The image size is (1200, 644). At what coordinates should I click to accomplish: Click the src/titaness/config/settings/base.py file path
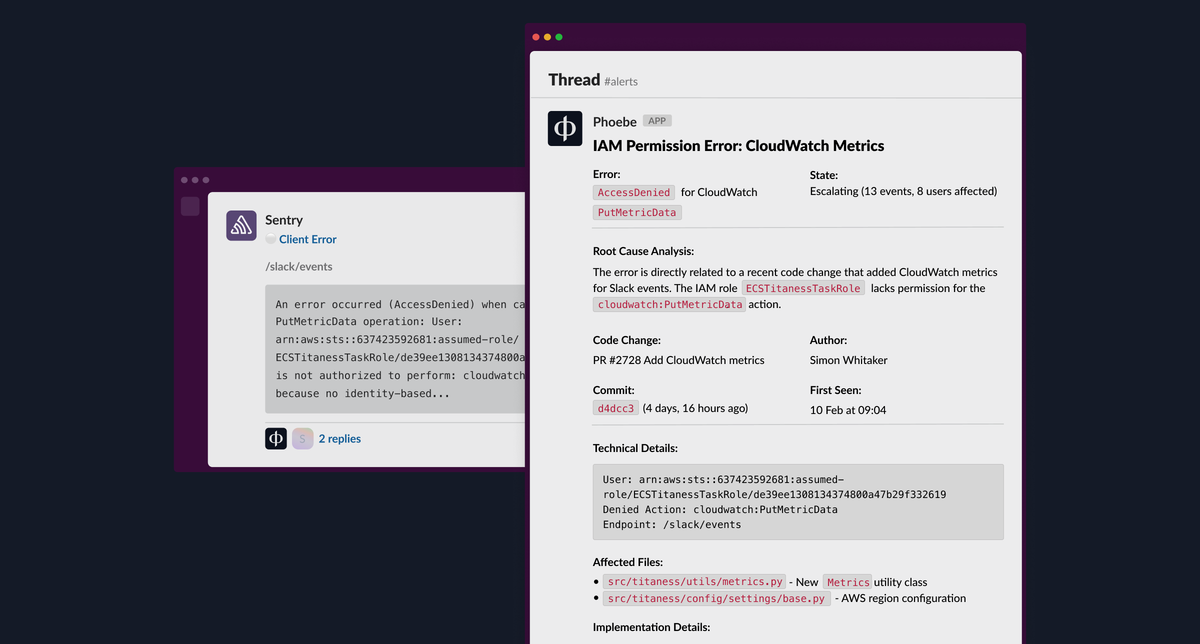tap(715, 599)
